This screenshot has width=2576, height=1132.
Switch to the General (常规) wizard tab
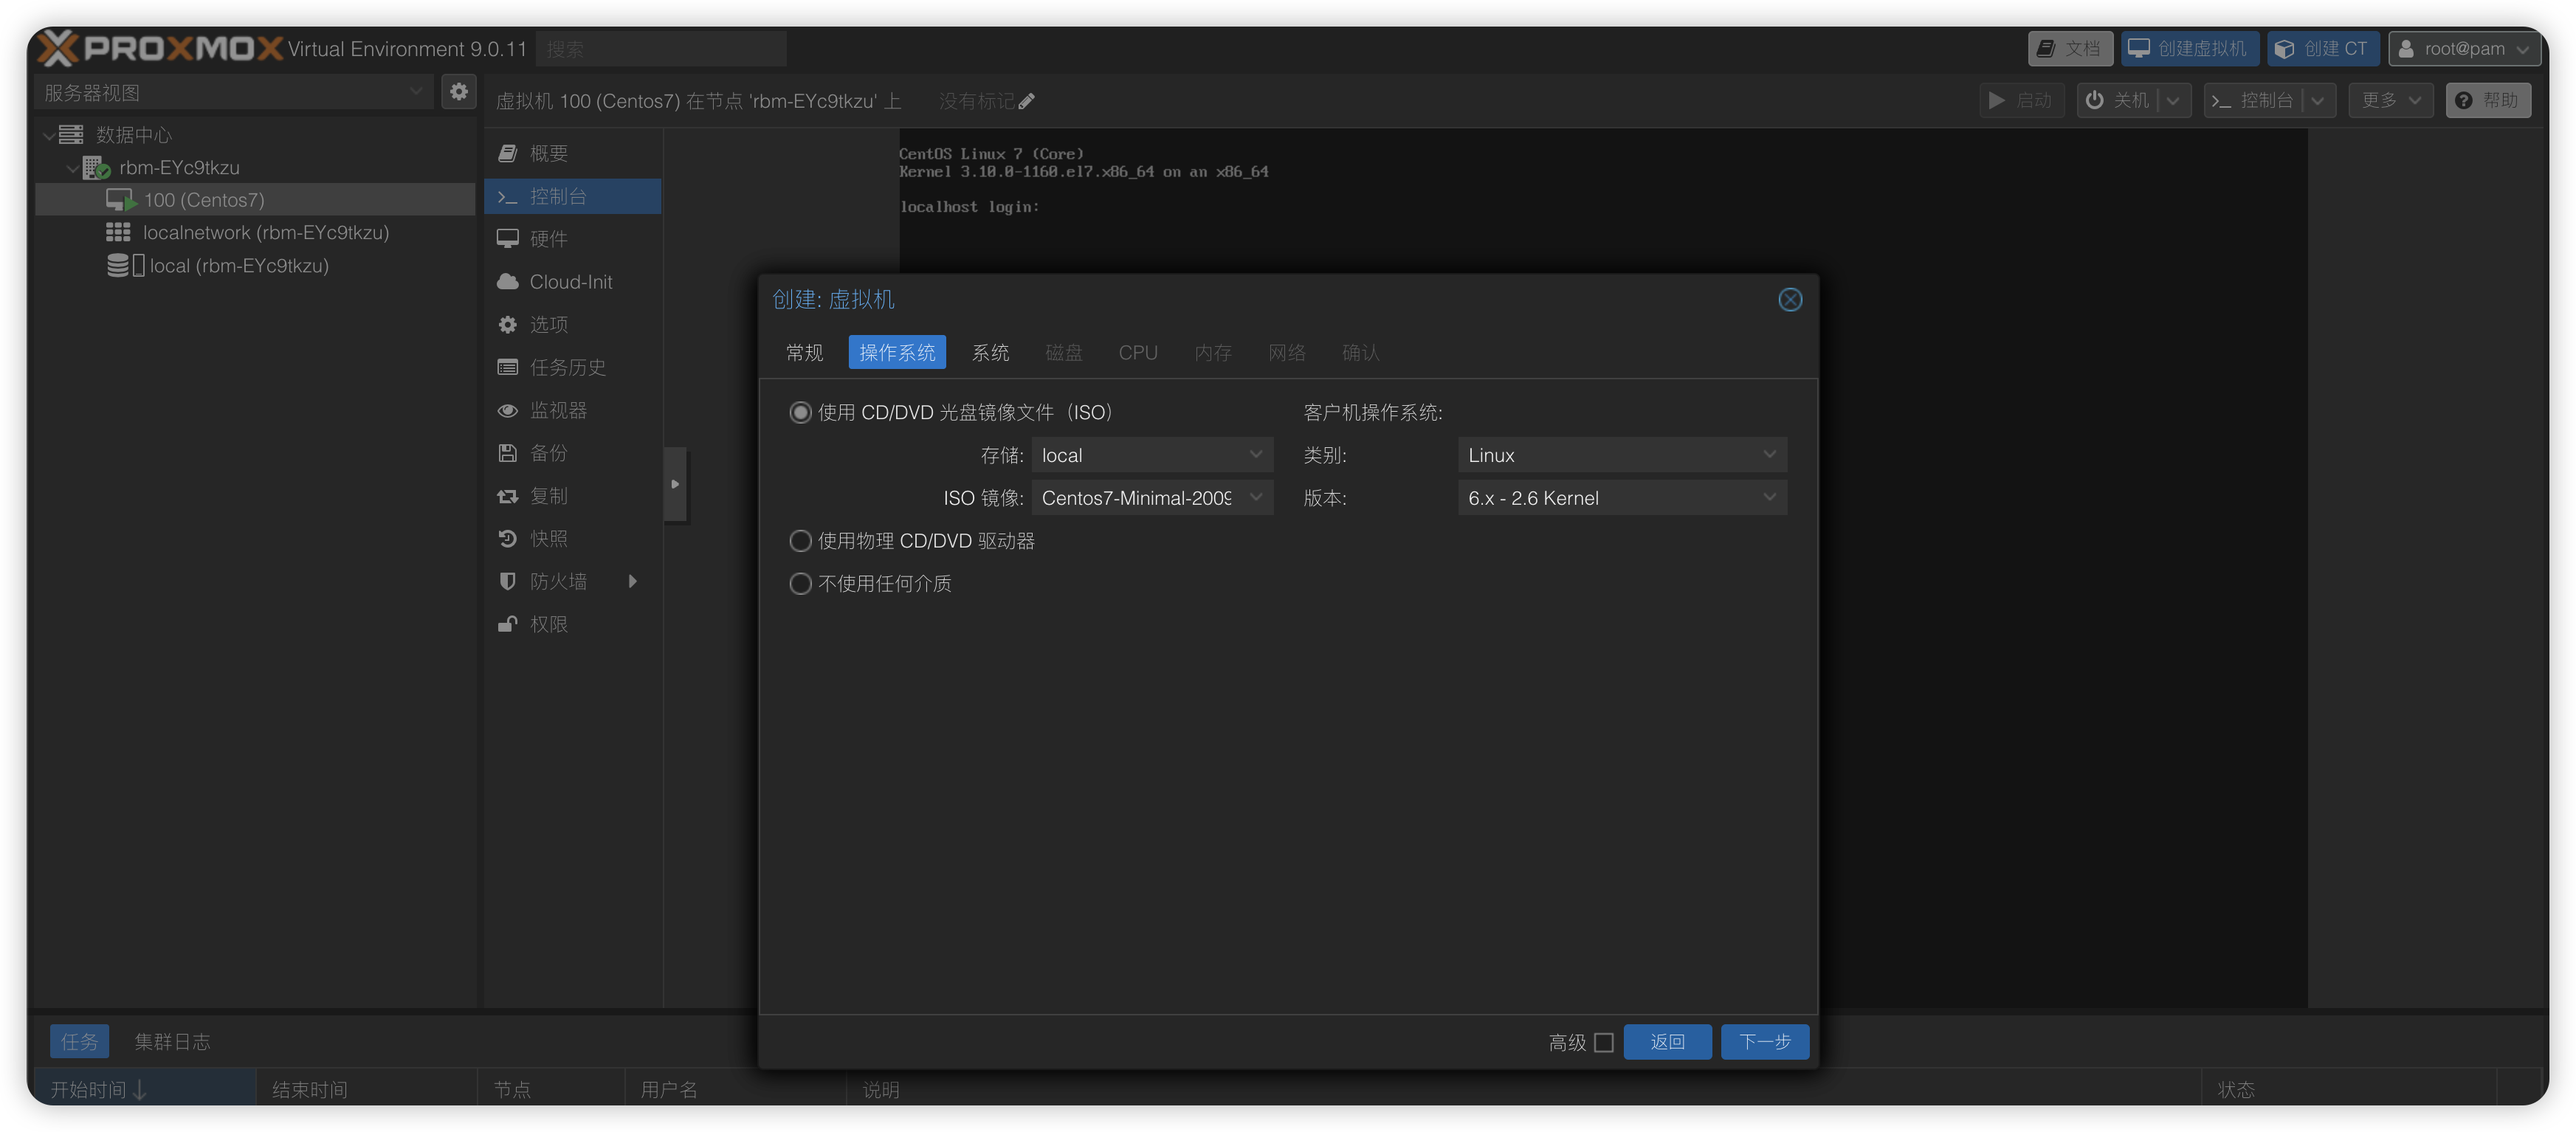[804, 353]
